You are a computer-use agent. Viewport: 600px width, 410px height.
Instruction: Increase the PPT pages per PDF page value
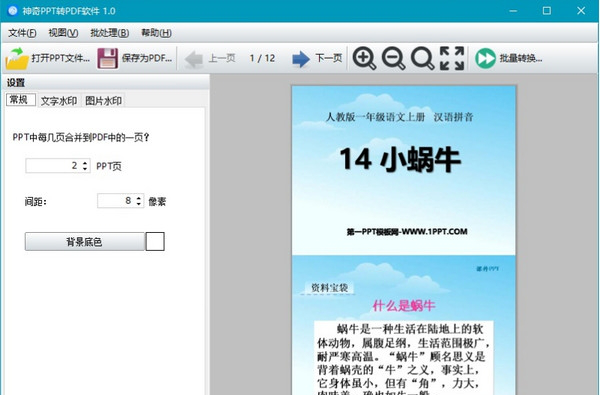tap(85, 163)
